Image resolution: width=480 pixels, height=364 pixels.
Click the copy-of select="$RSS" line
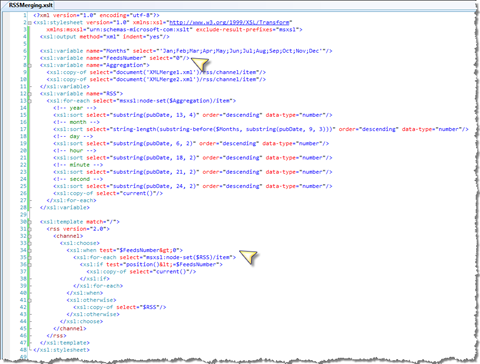[x=120, y=307]
